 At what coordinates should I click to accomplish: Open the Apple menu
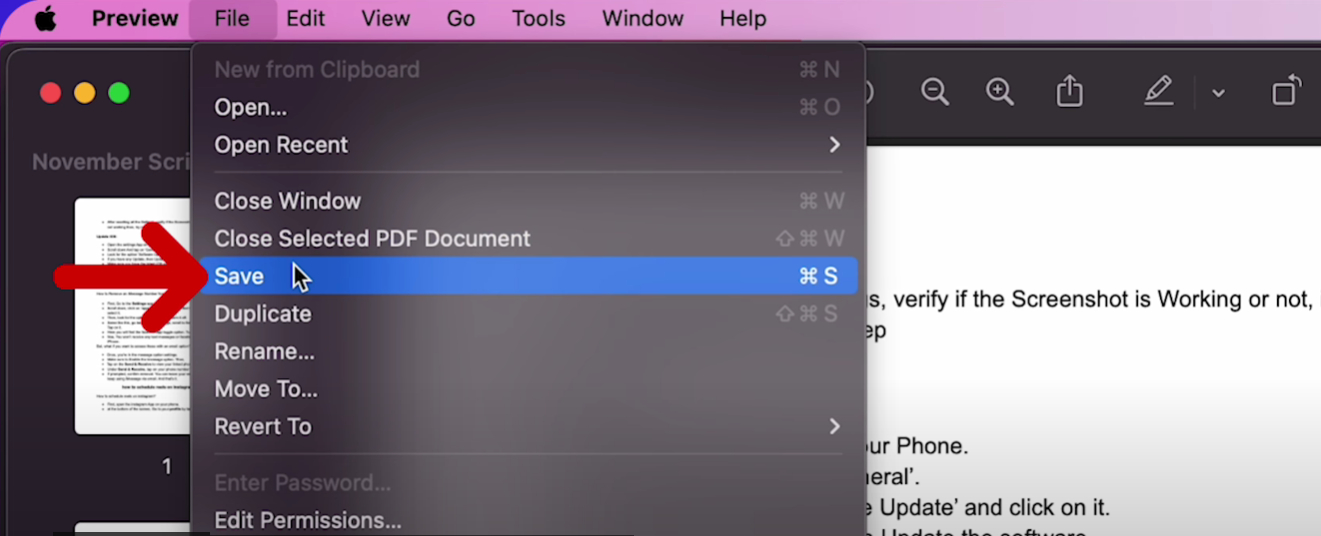click(x=46, y=19)
